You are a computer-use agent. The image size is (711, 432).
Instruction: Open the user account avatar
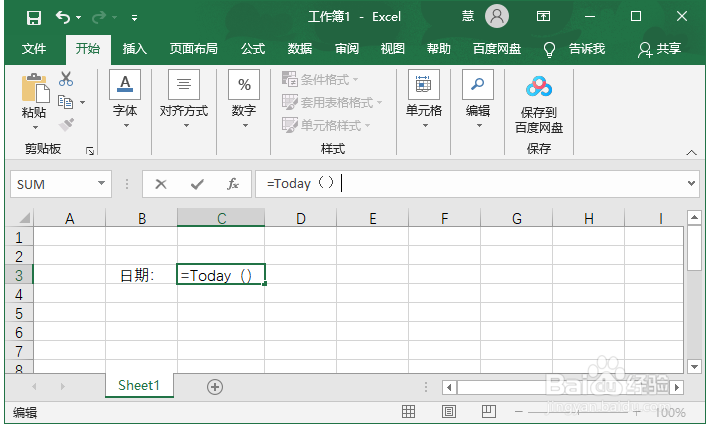(497, 16)
